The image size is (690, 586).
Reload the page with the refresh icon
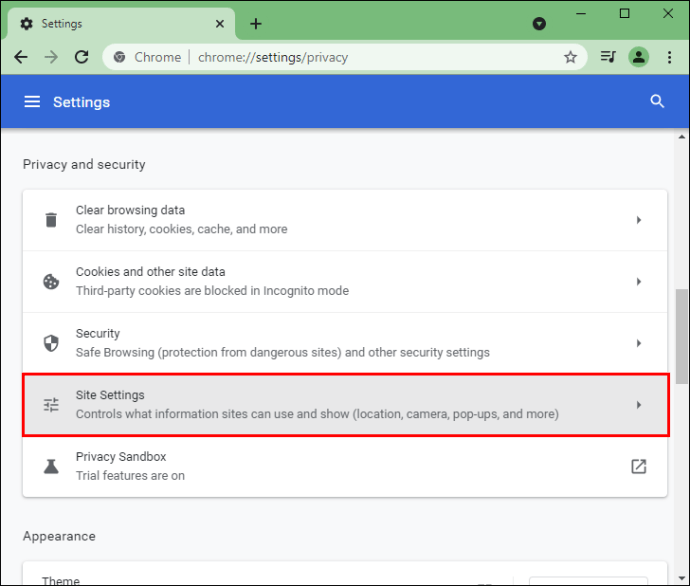82,57
